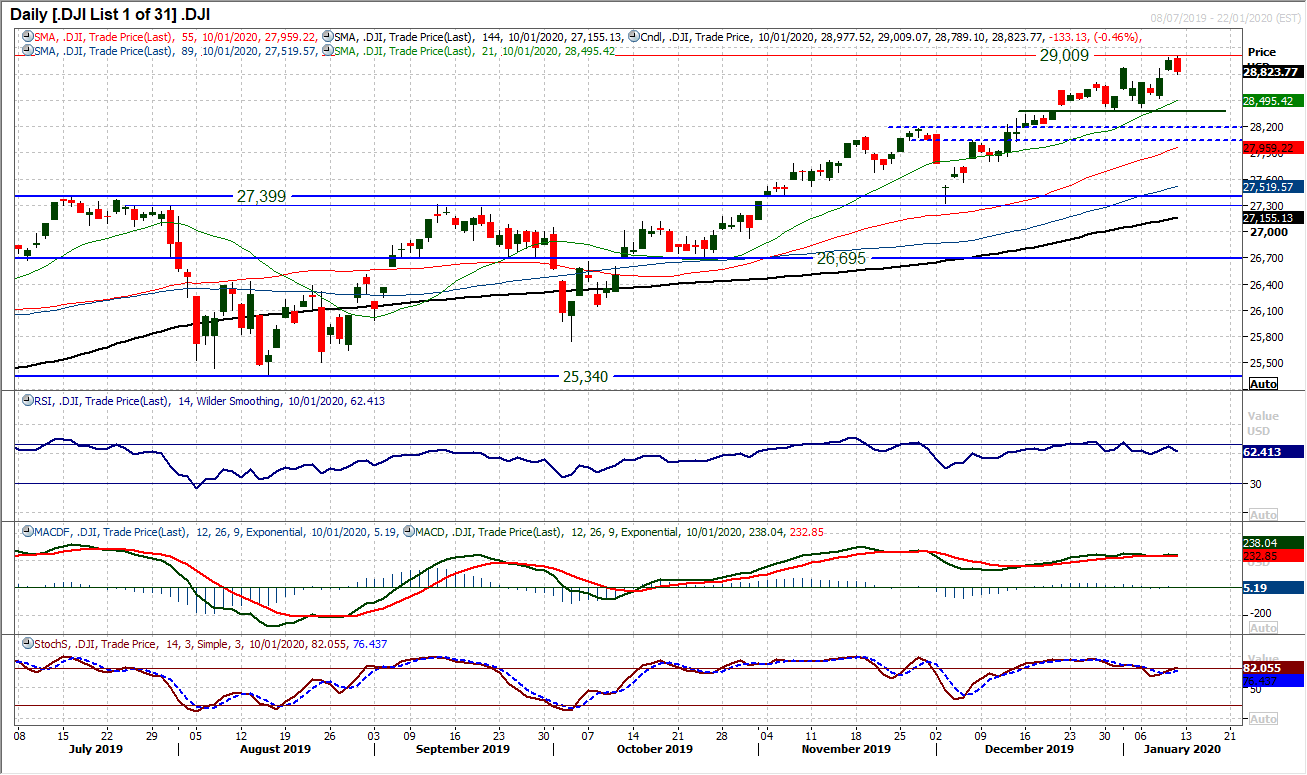Toggle Auto scaling on the stochastic pane

(x=1264, y=718)
